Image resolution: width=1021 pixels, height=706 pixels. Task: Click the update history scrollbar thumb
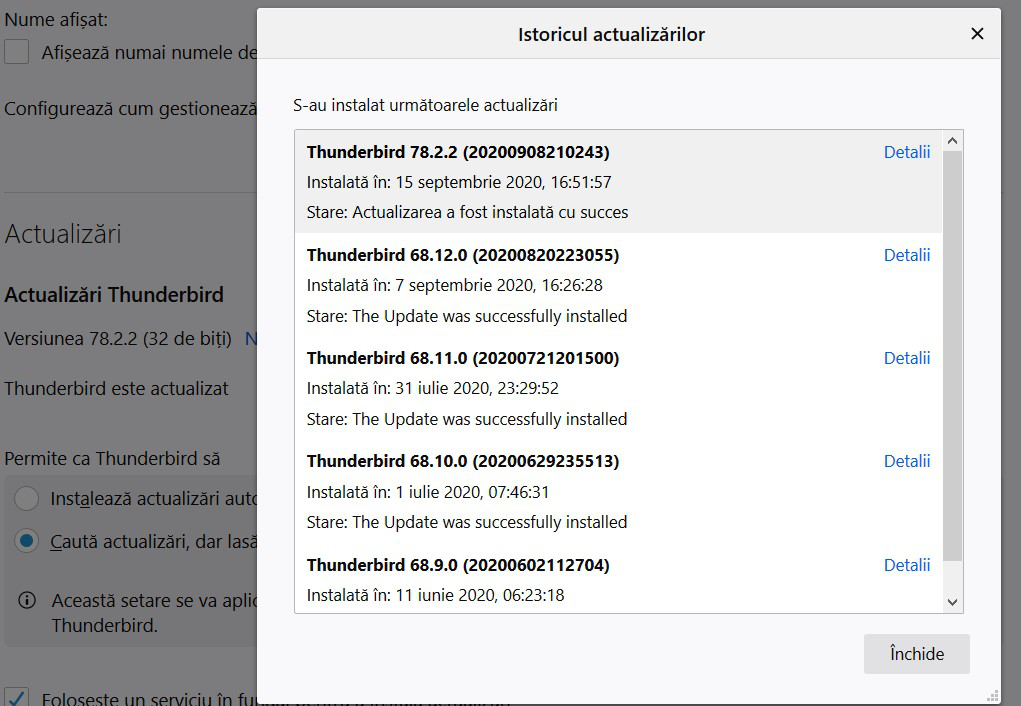pos(952,355)
